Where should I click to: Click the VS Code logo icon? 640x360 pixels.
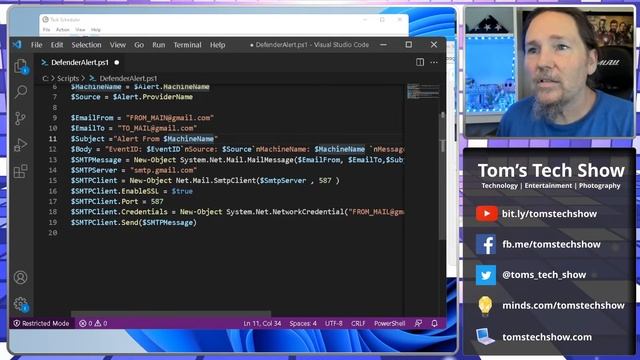click(17, 44)
